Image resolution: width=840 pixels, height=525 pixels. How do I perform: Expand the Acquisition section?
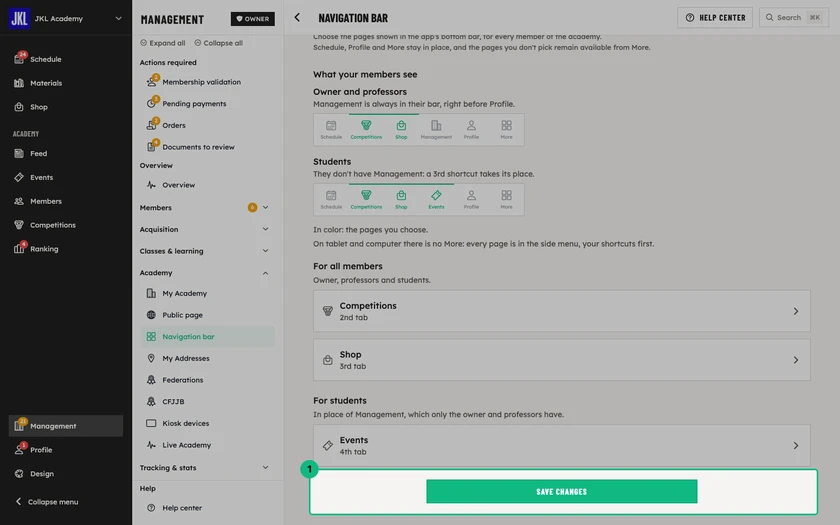point(265,229)
